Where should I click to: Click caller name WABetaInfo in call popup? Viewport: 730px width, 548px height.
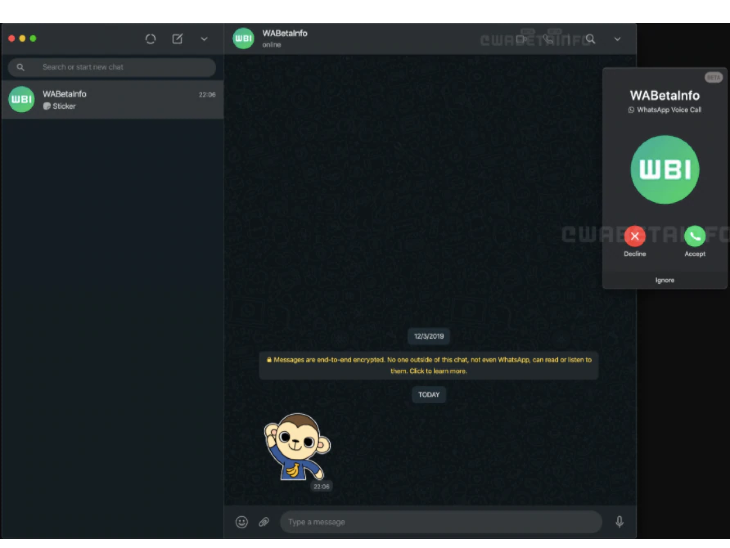click(664, 95)
